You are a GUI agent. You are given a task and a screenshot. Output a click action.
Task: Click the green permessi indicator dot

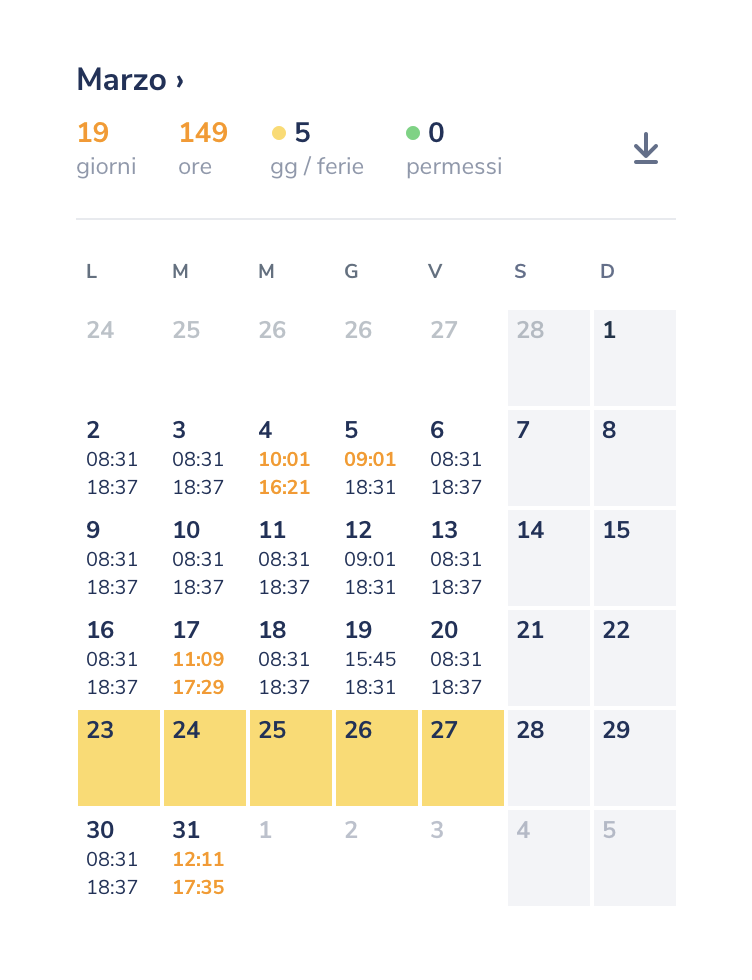point(413,133)
